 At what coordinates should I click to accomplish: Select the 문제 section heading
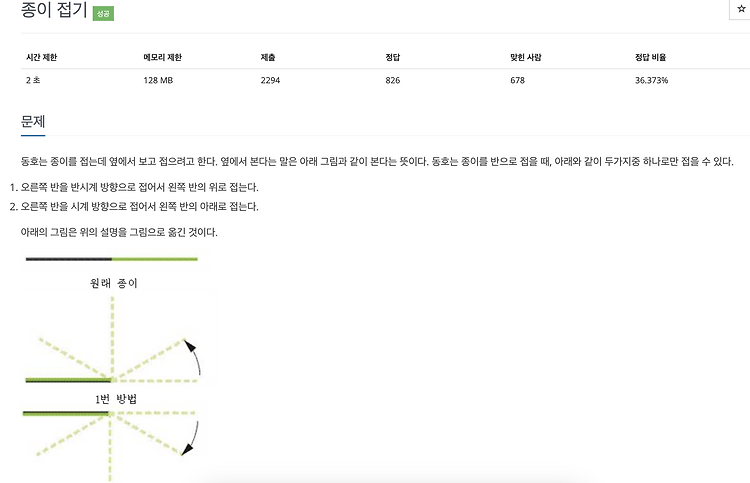(33, 122)
